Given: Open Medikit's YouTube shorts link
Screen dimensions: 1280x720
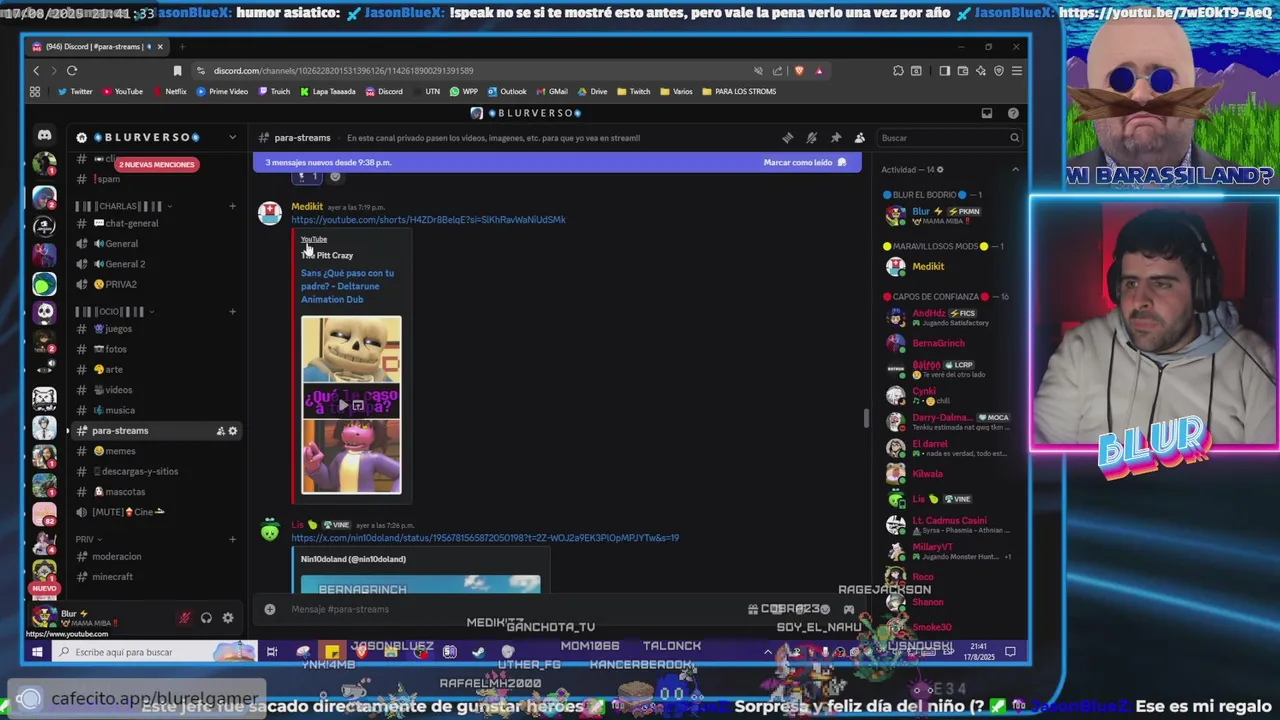Looking at the screenshot, I should click(x=428, y=219).
